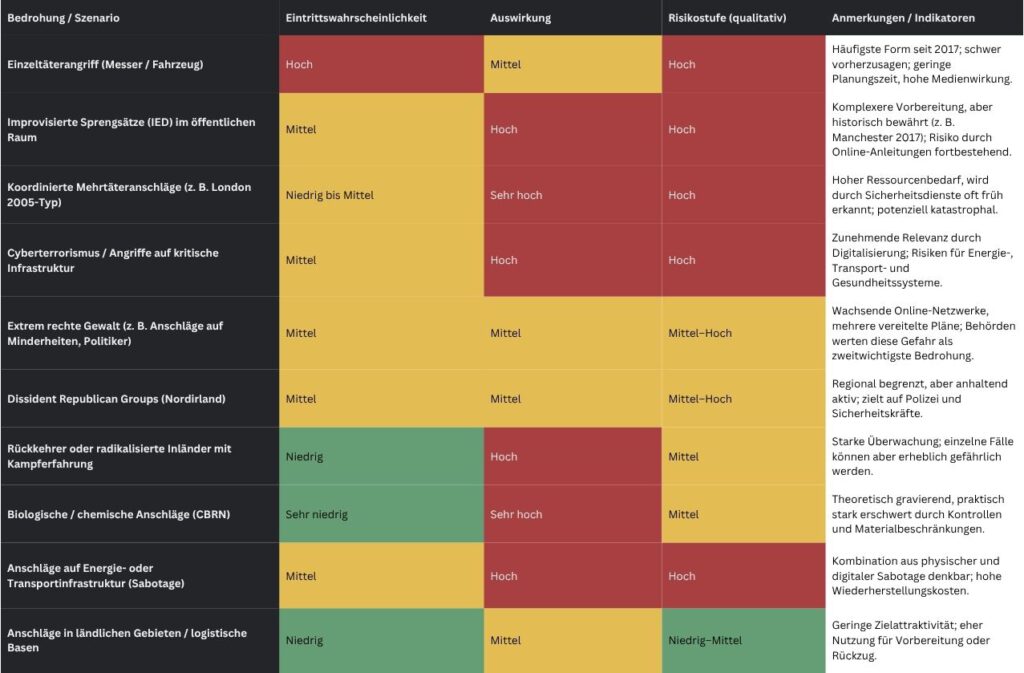Screen dimensions: 1024x673
Task: Click the red 'Sehr hoch' cell in CBRN row
Action: pos(516,514)
